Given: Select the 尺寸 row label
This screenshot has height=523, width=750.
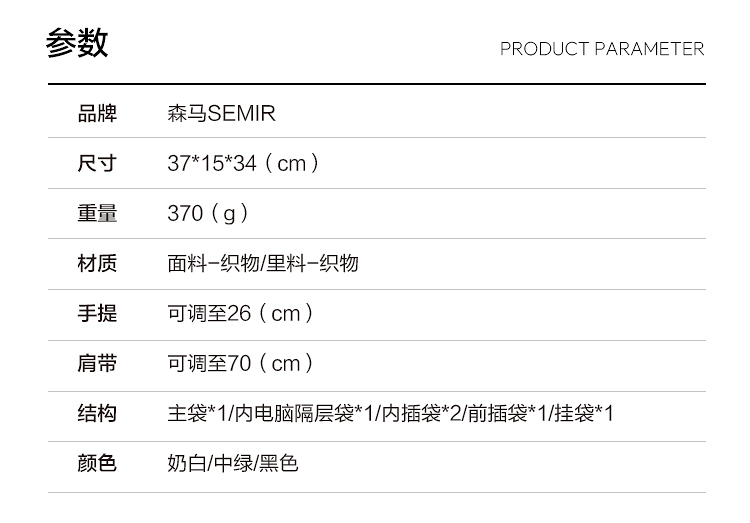Looking at the screenshot, I should pyautogui.click(x=97, y=163).
